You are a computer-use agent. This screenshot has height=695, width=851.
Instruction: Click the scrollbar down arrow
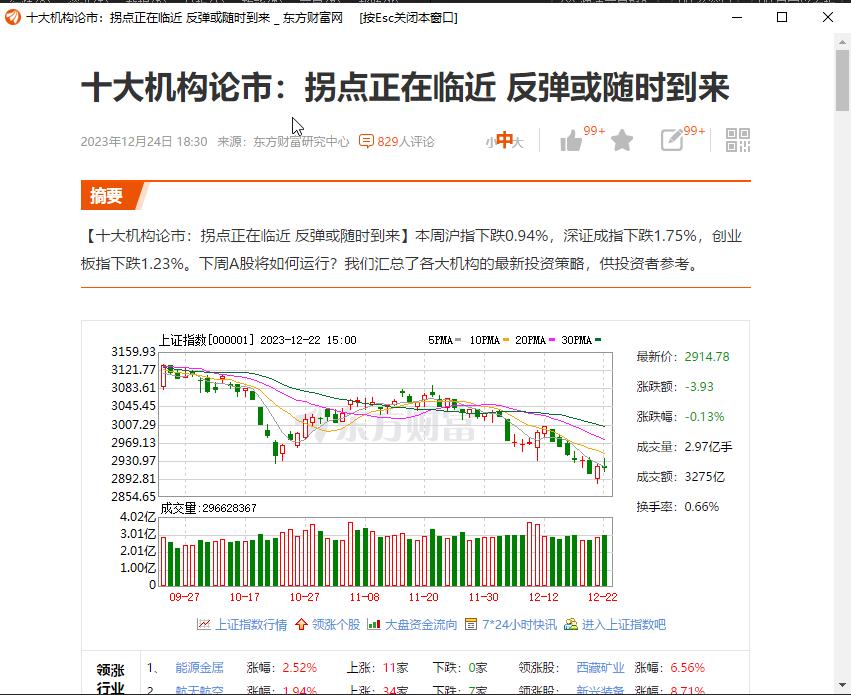click(842, 686)
